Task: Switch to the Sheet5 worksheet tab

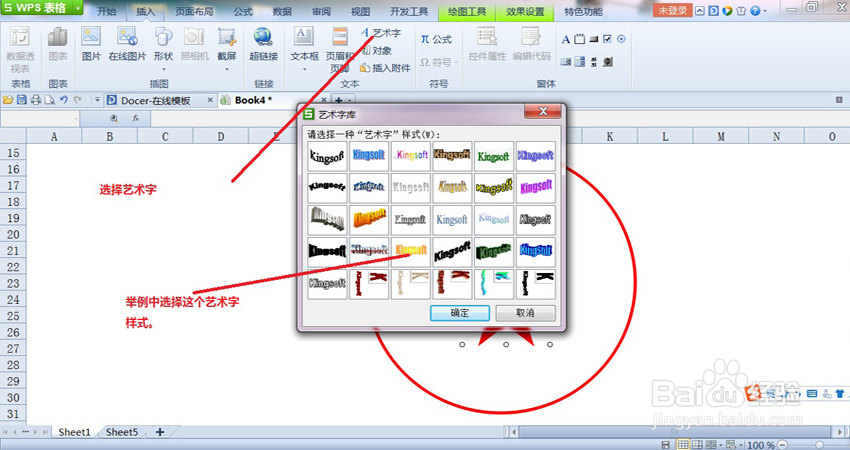Action: (x=122, y=432)
